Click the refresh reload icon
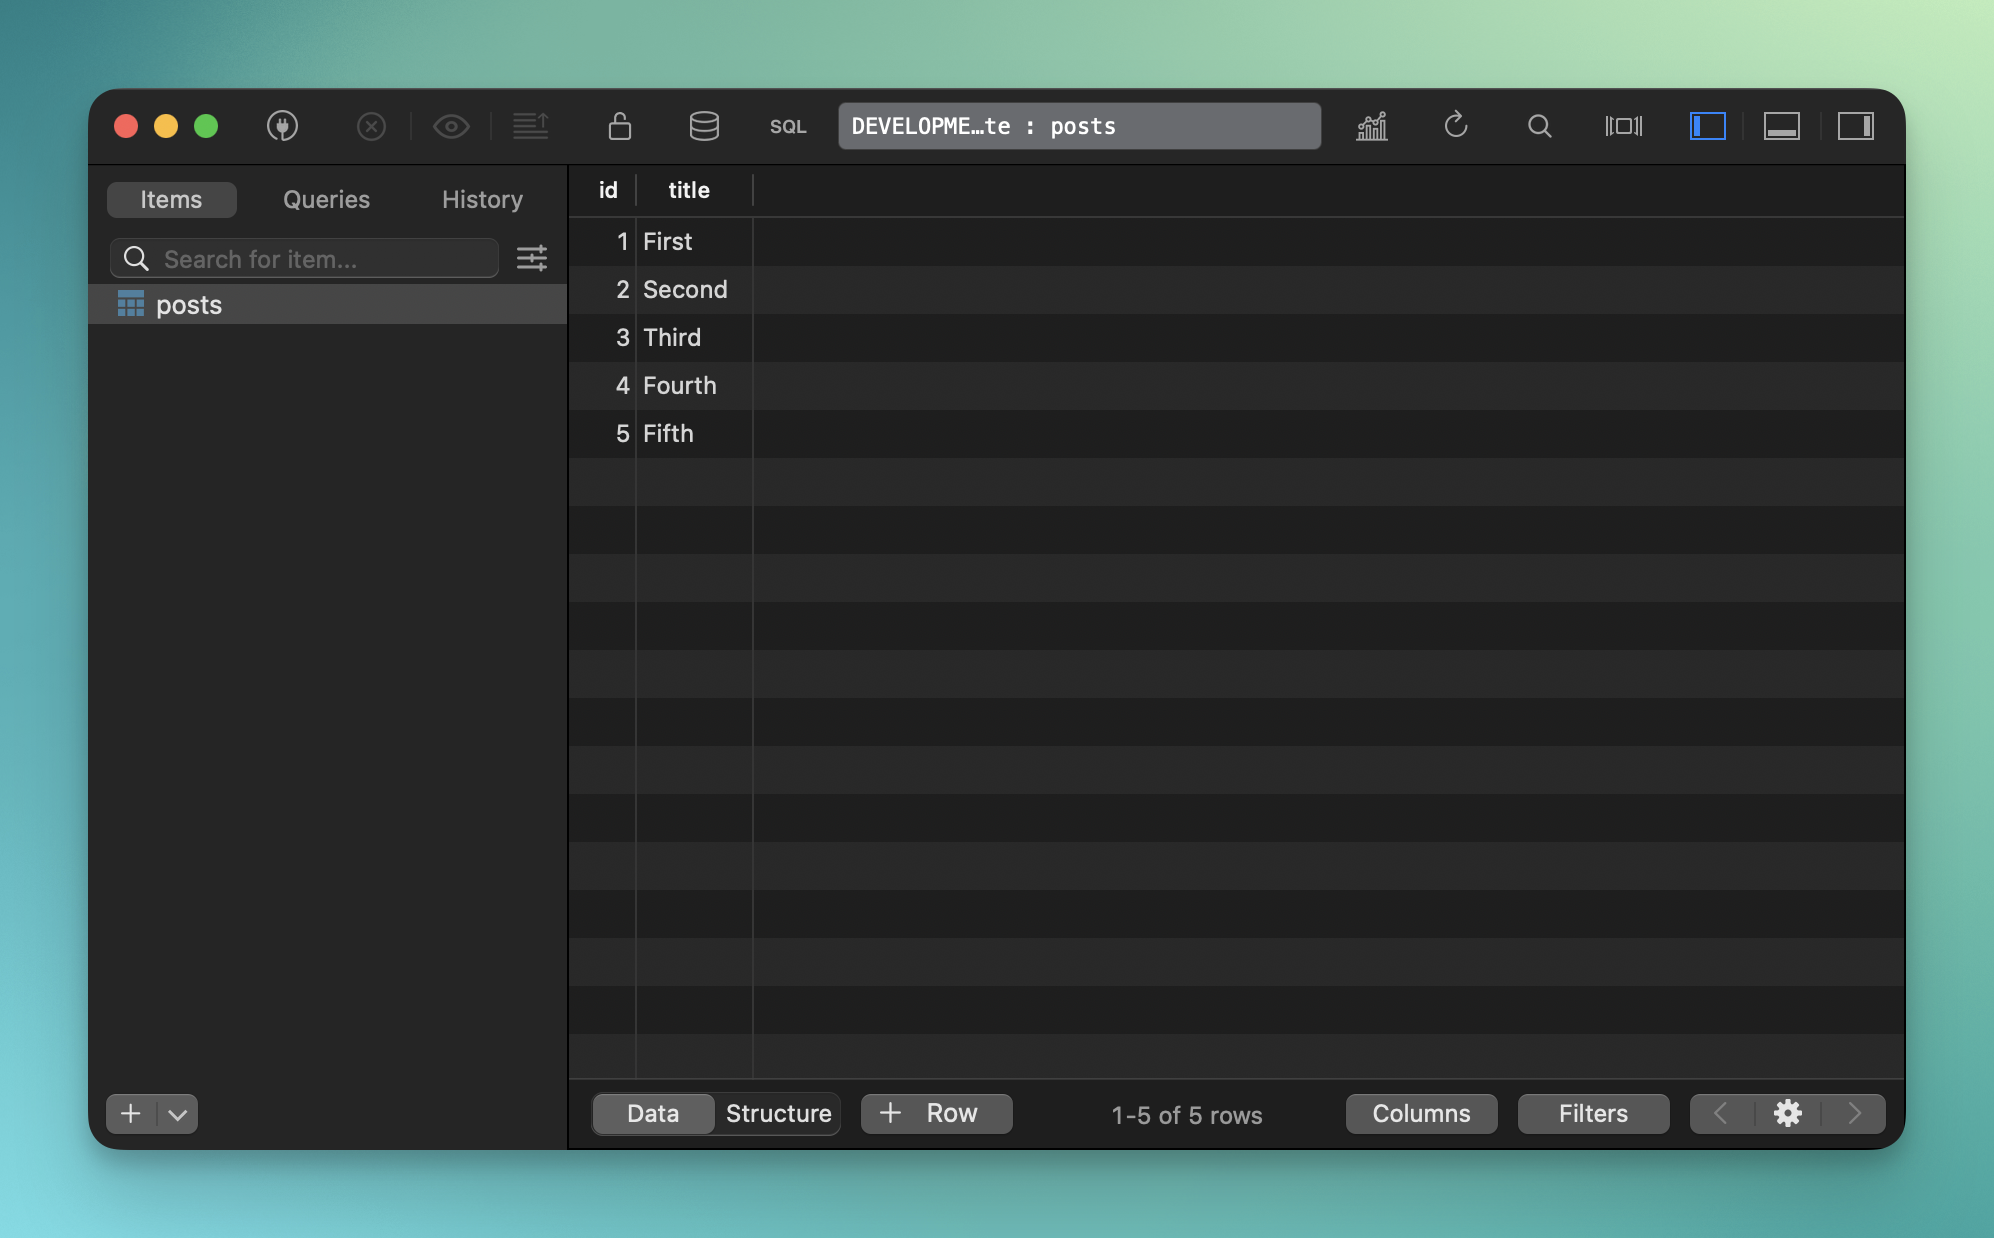Viewport: 1994px width, 1238px height. coord(1456,126)
